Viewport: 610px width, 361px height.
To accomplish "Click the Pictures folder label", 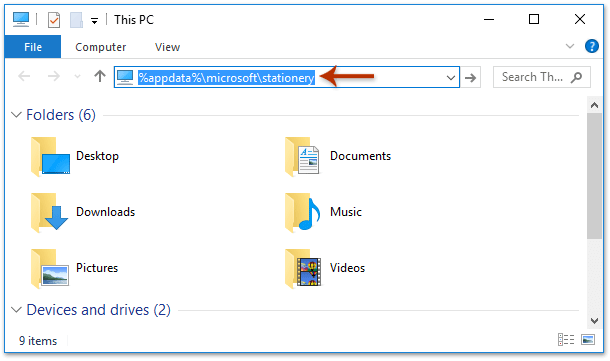I will [97, 268].
